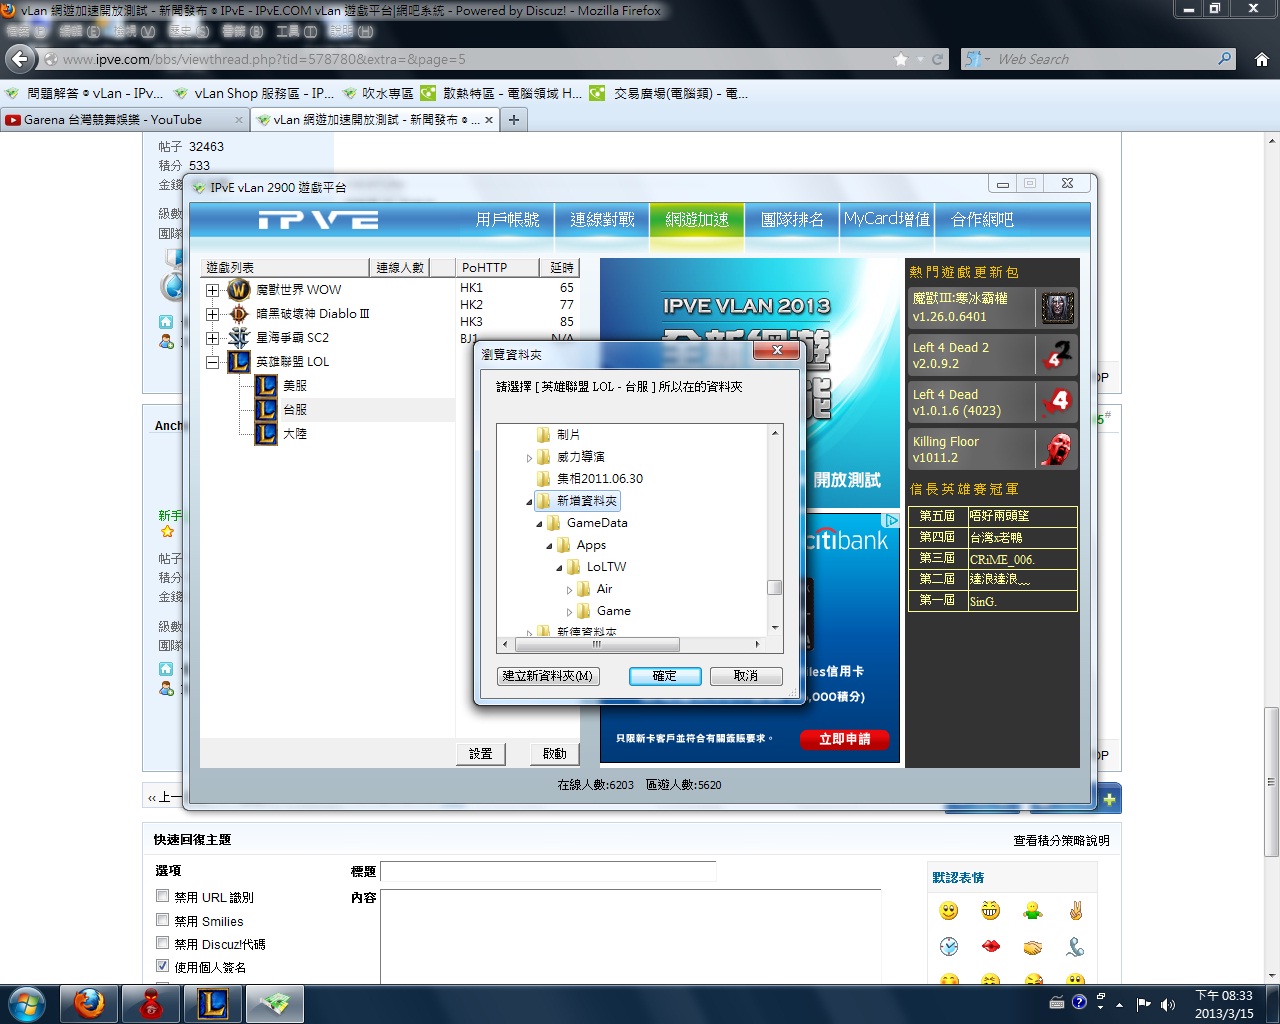
Task: Click the Windows Start orb
Action: (x=27, y=1004)
